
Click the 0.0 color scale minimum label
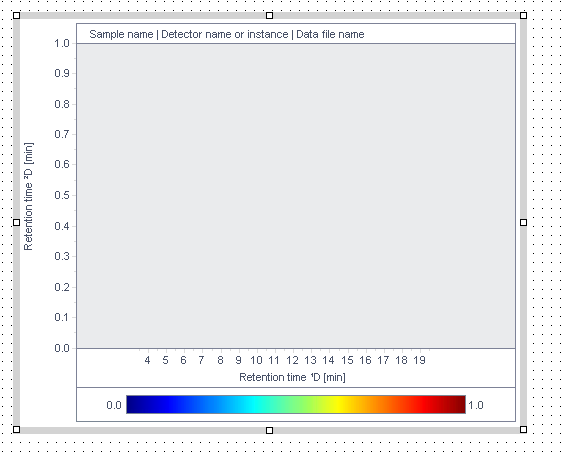[x=114, y=405]
